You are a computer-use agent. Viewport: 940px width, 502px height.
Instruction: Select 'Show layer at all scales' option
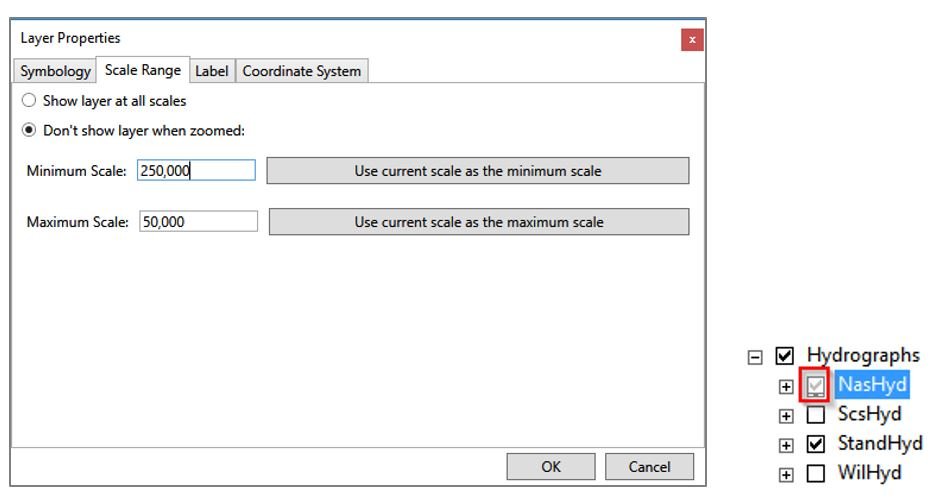29,101
